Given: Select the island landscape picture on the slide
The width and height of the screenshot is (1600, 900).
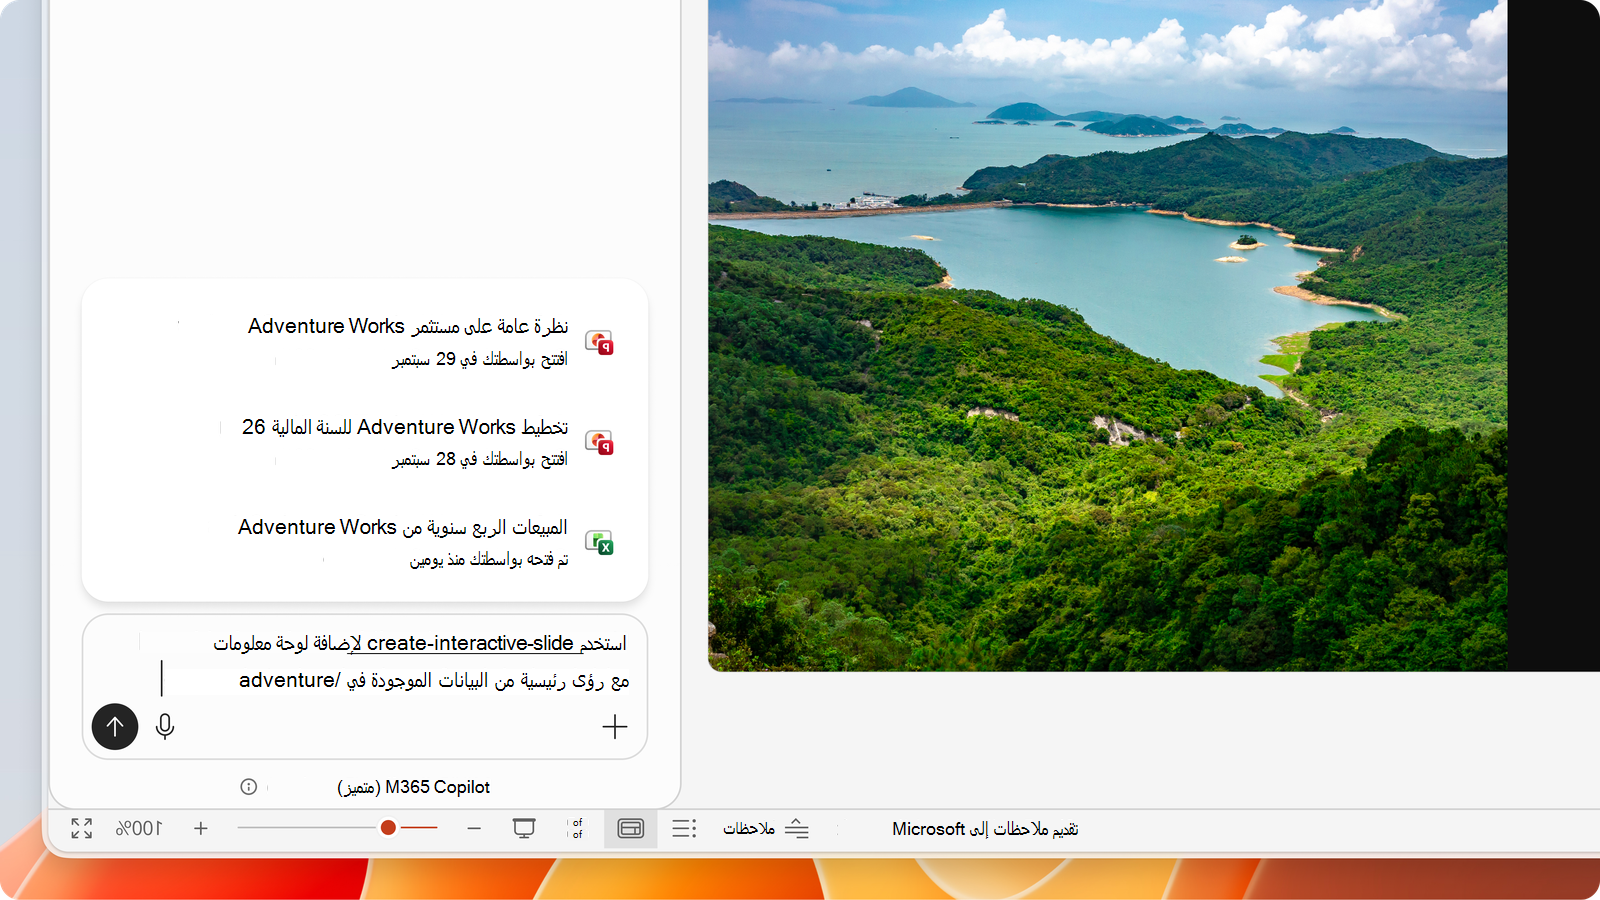Looking at the screenshot, I should click(x=1107, y=335).
